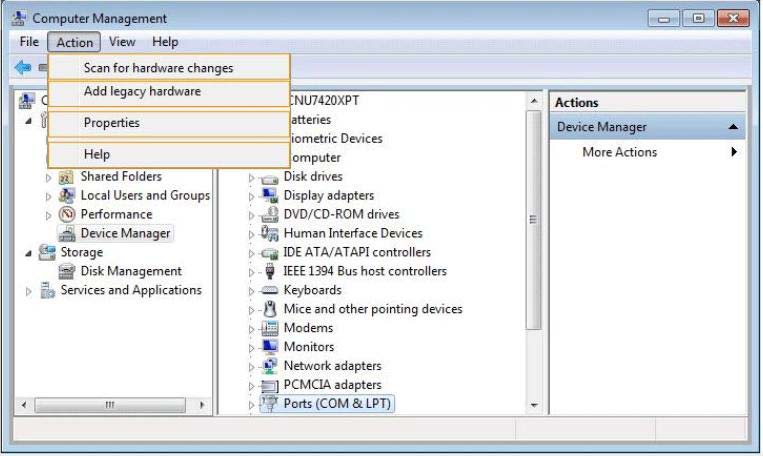763x456 pixels.
Task: Expand the Modems category
Action: pos(252,329)
